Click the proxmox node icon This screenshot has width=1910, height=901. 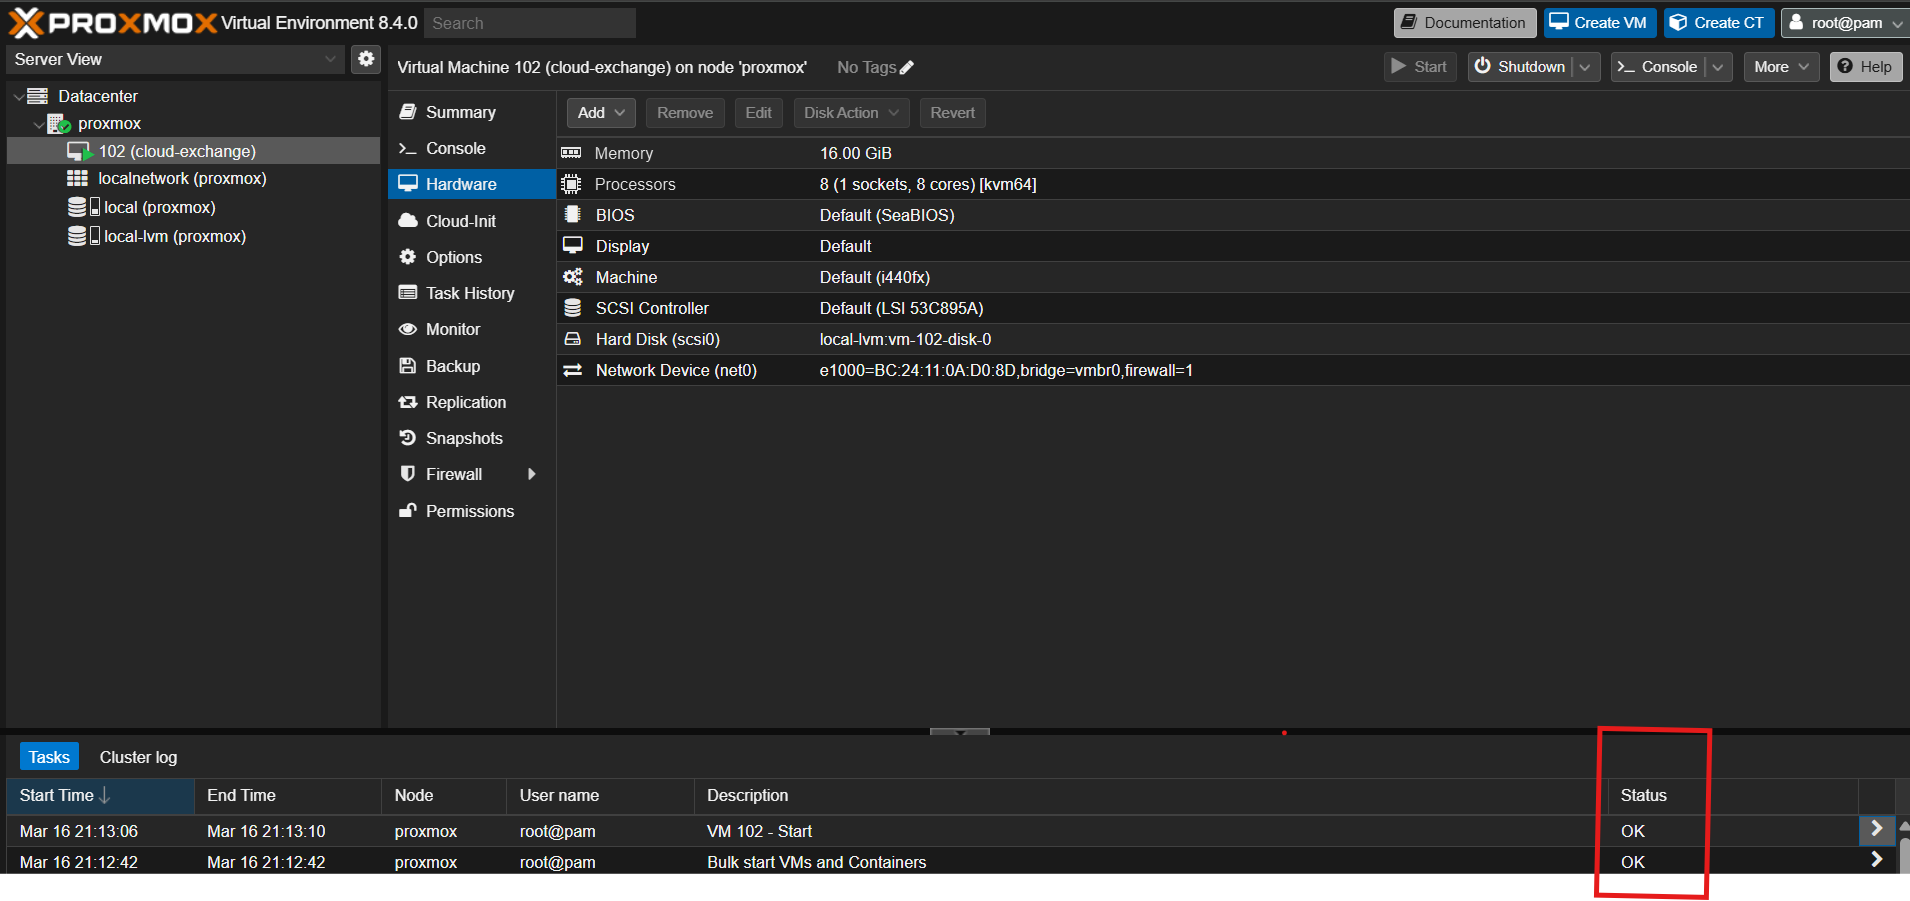point(59,124)
